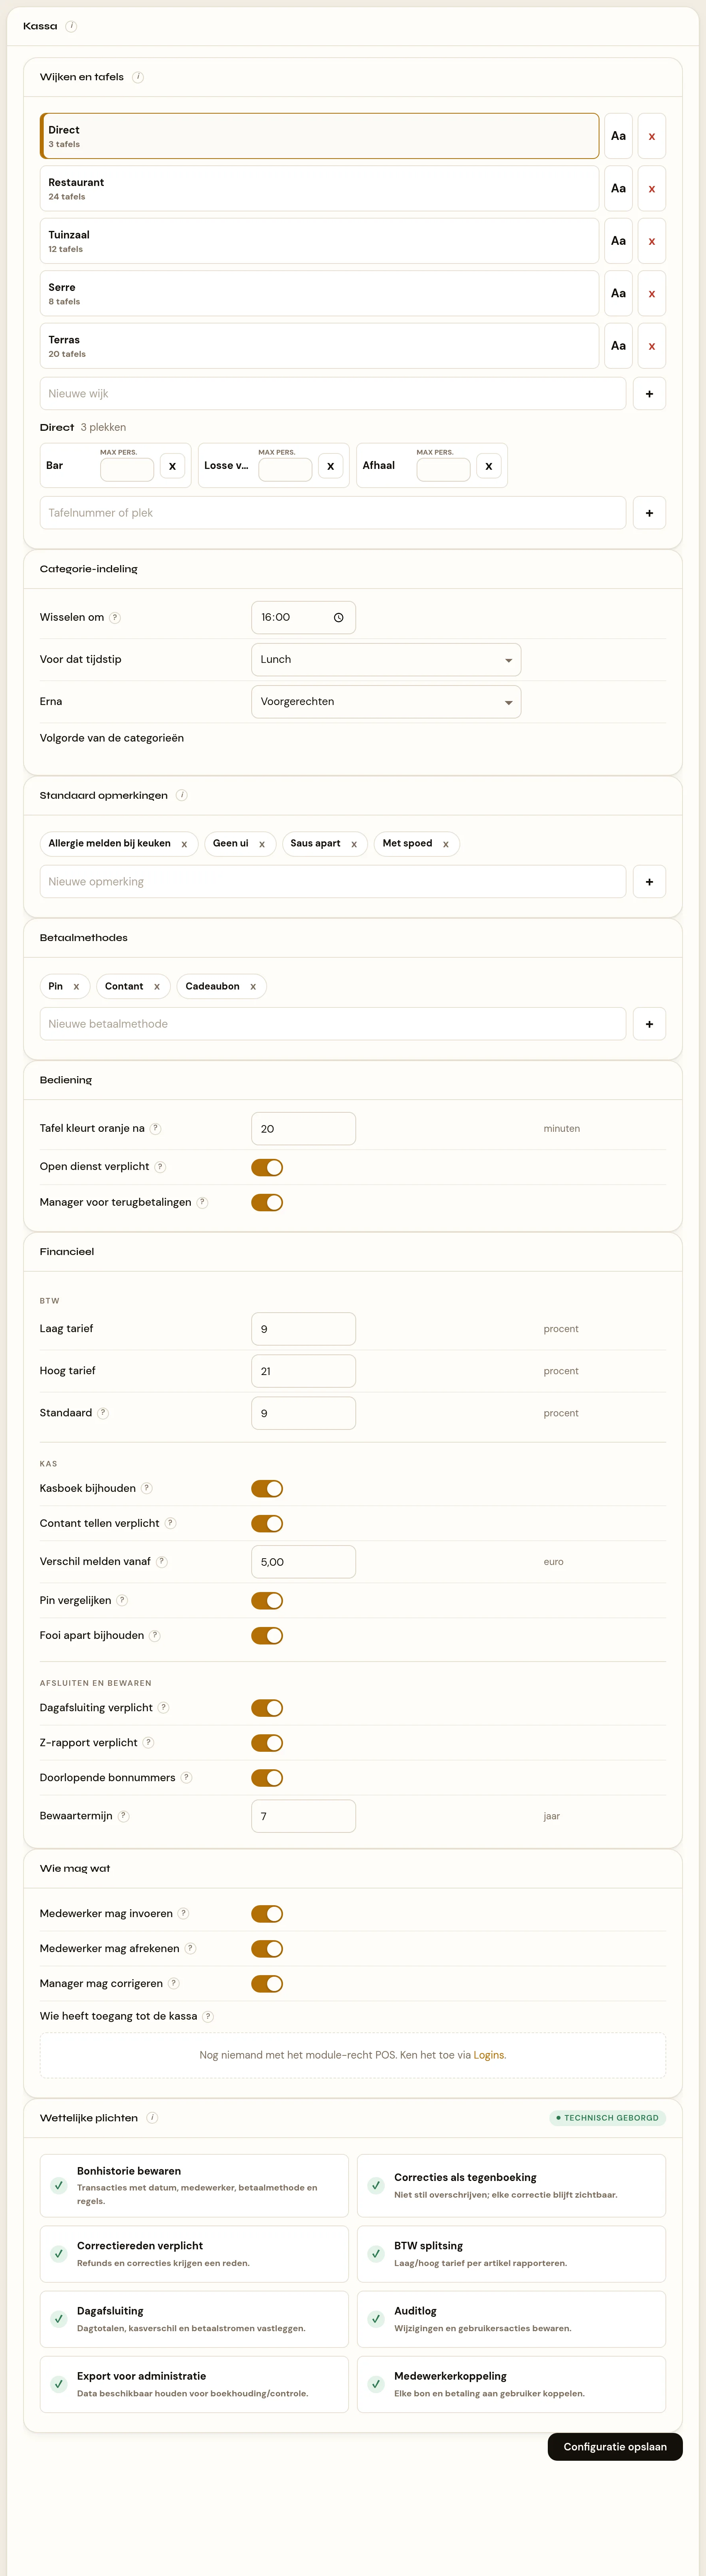
Task: Toggle Contant tellen verplicht
Action: pos(267,1524)
